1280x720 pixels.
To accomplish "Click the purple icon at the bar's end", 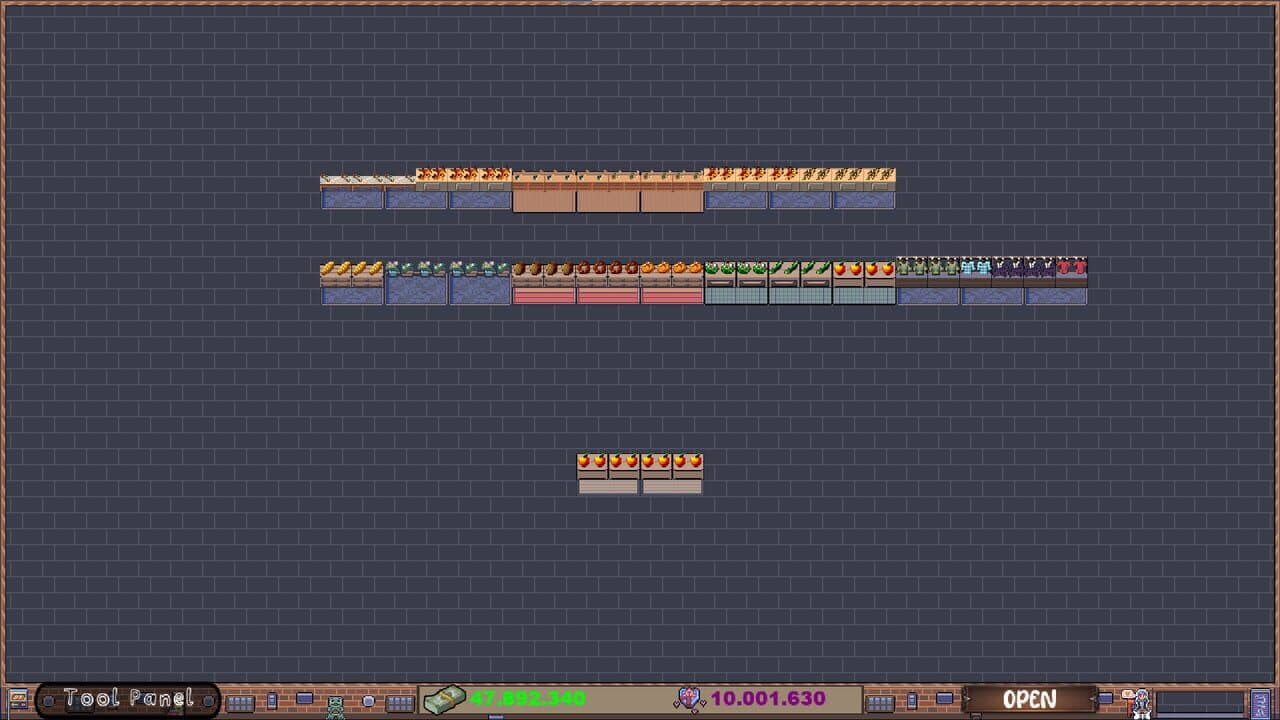I will click(1261, 702).
